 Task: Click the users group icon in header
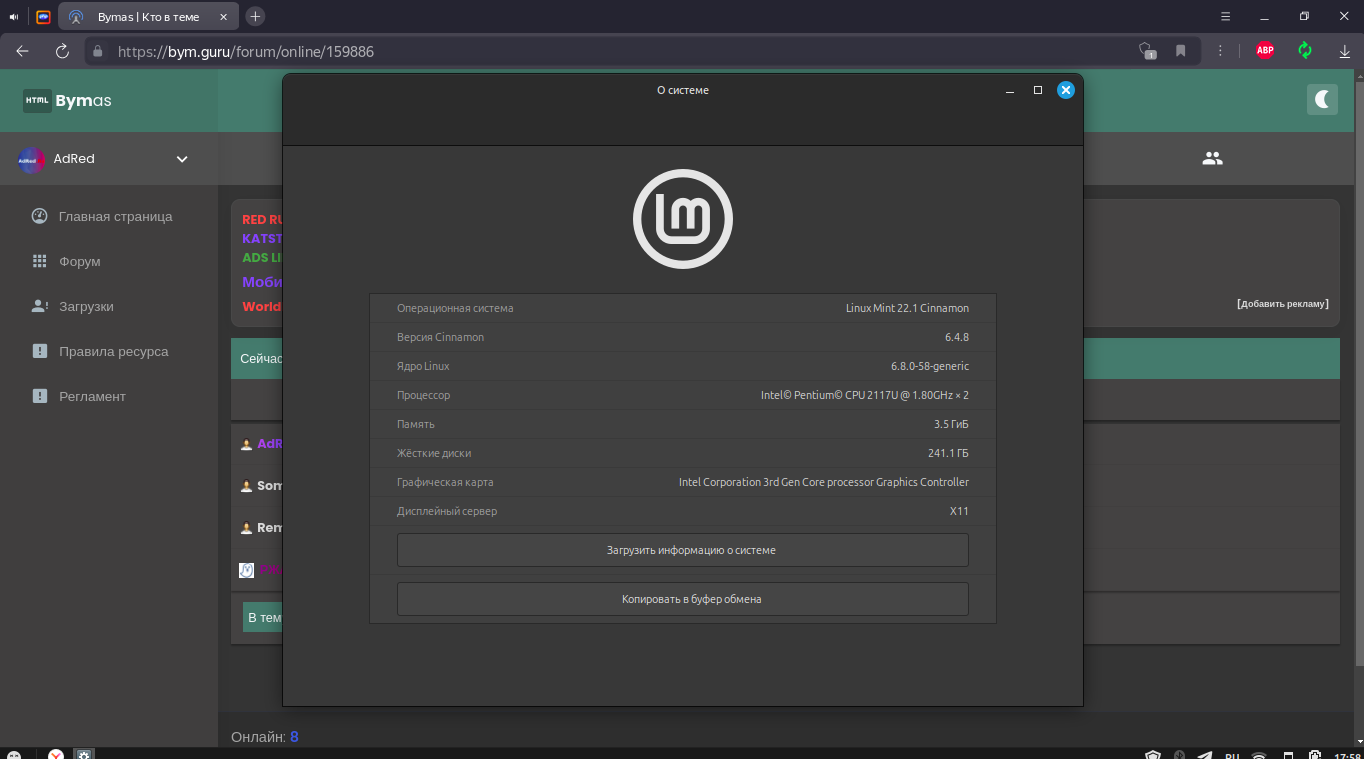pos(1212,158)
